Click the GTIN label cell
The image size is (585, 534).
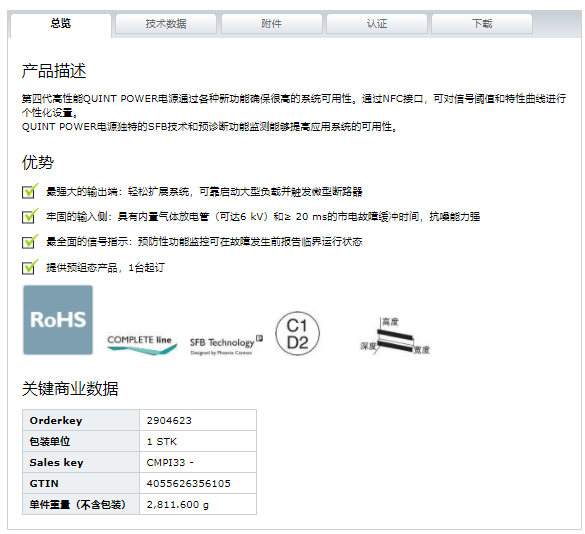(x=81, y=483)
